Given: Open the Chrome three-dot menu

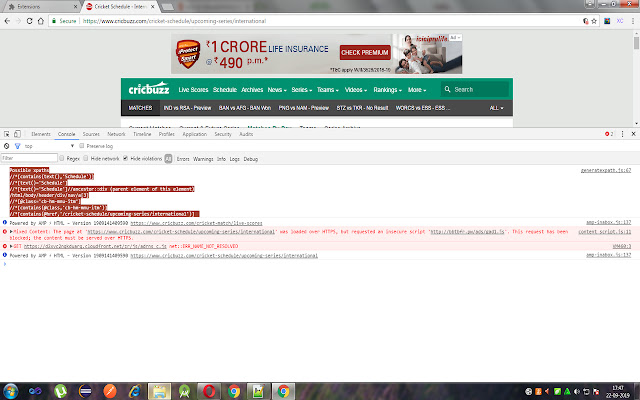Looking at the screenshot, I should pyautogui.click(x=633, y=21).
